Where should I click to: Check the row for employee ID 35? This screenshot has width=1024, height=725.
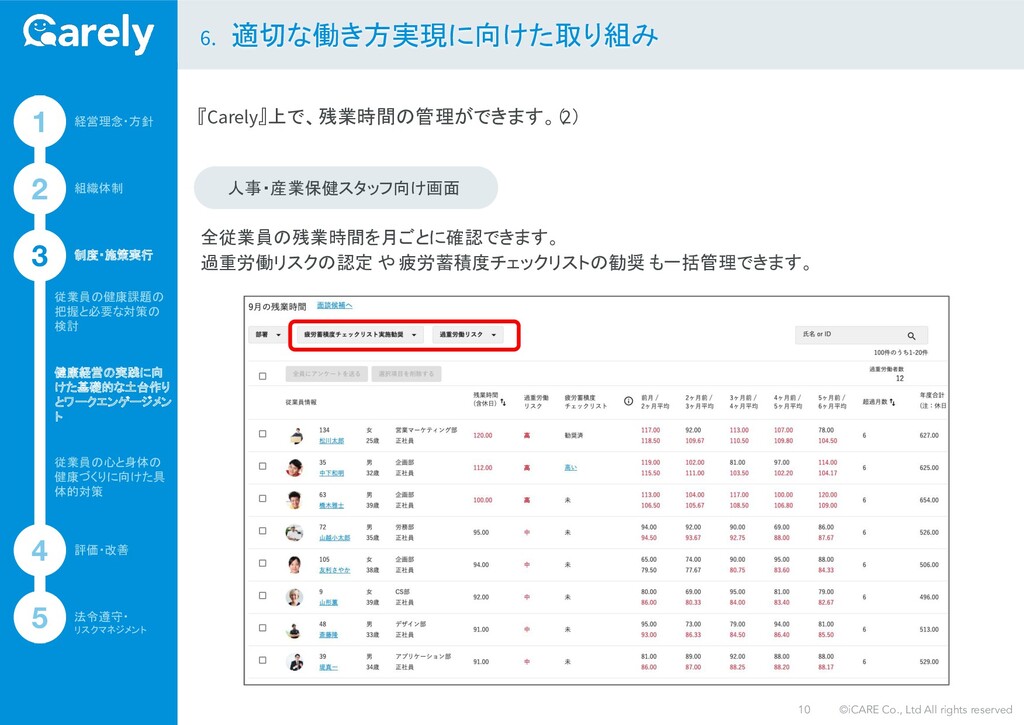click(x=263, y=466)
